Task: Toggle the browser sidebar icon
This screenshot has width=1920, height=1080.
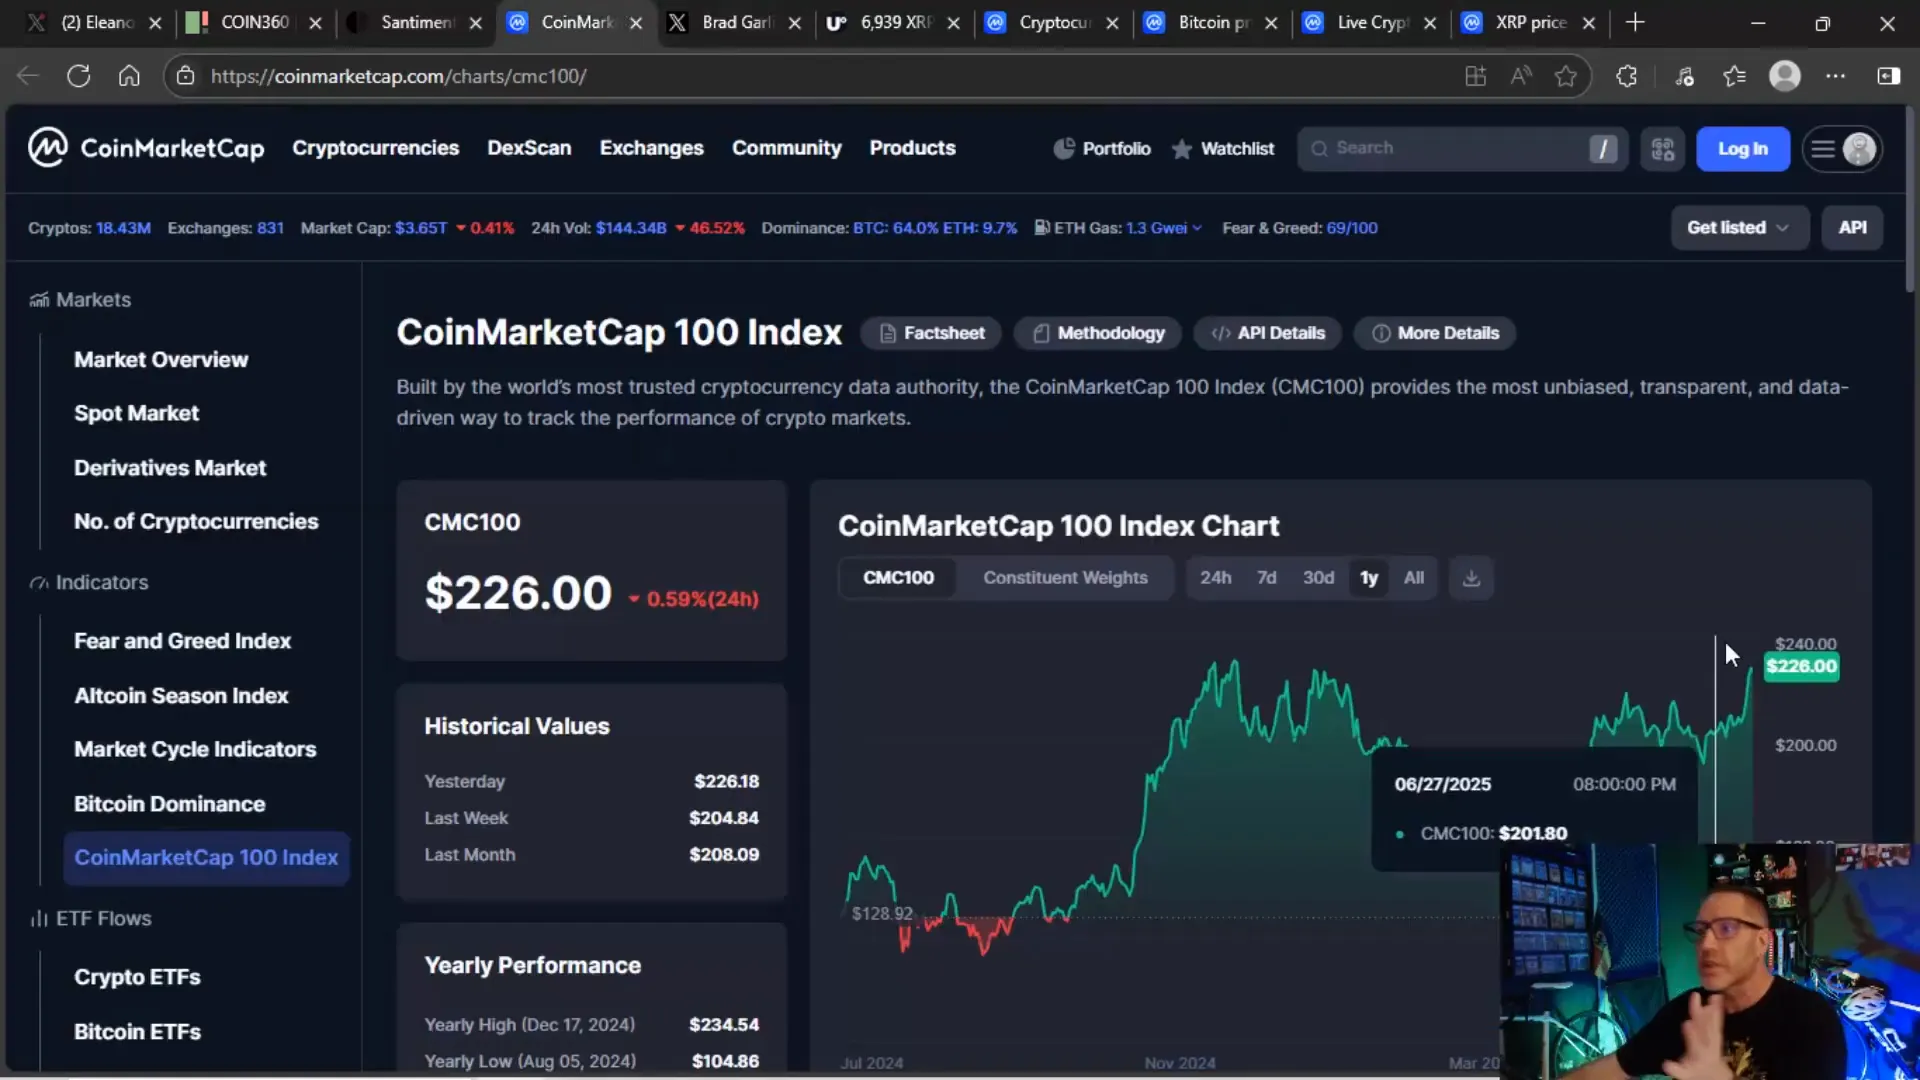Action: click(x=1889, y=76)
